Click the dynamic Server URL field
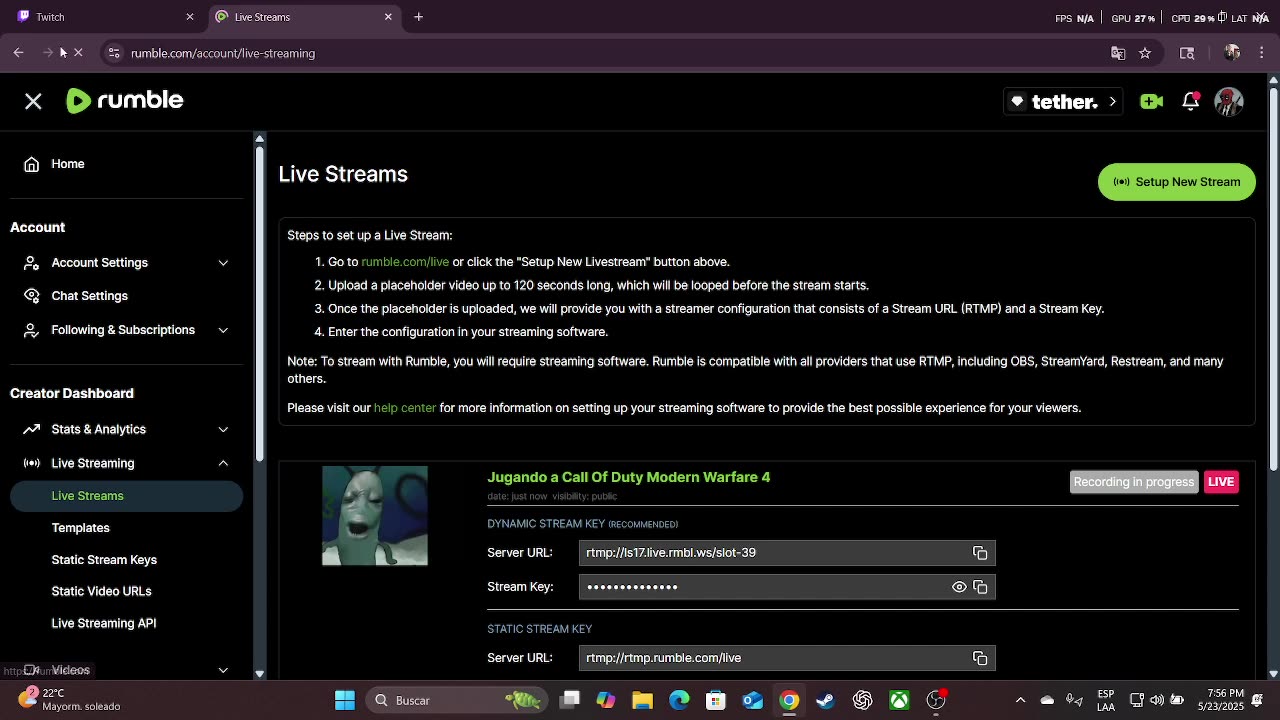 (787, 553)
